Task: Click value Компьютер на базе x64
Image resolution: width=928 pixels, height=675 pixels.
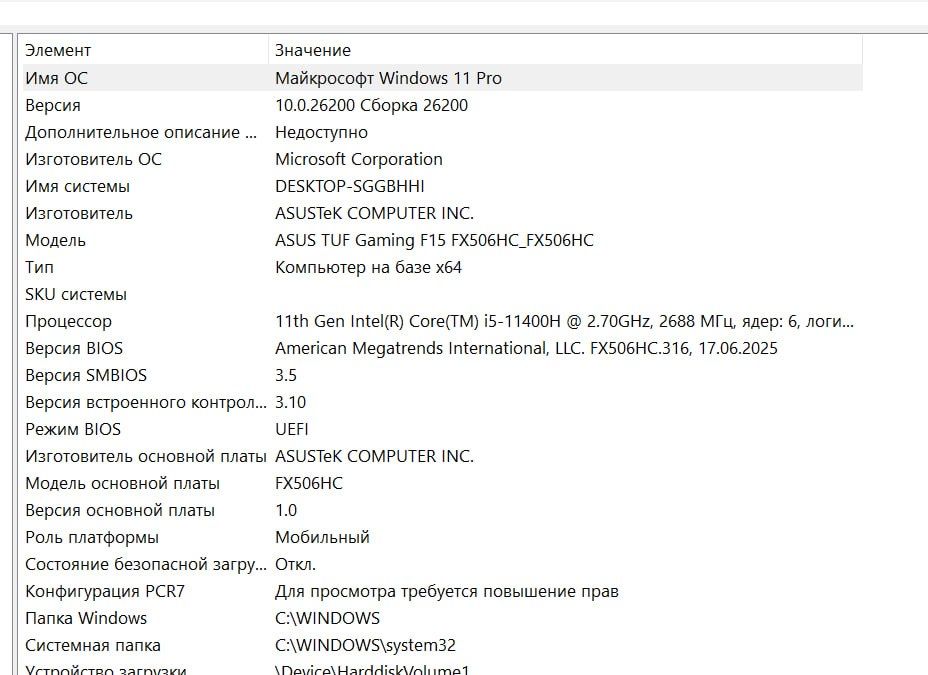Action: coord(368,267)
